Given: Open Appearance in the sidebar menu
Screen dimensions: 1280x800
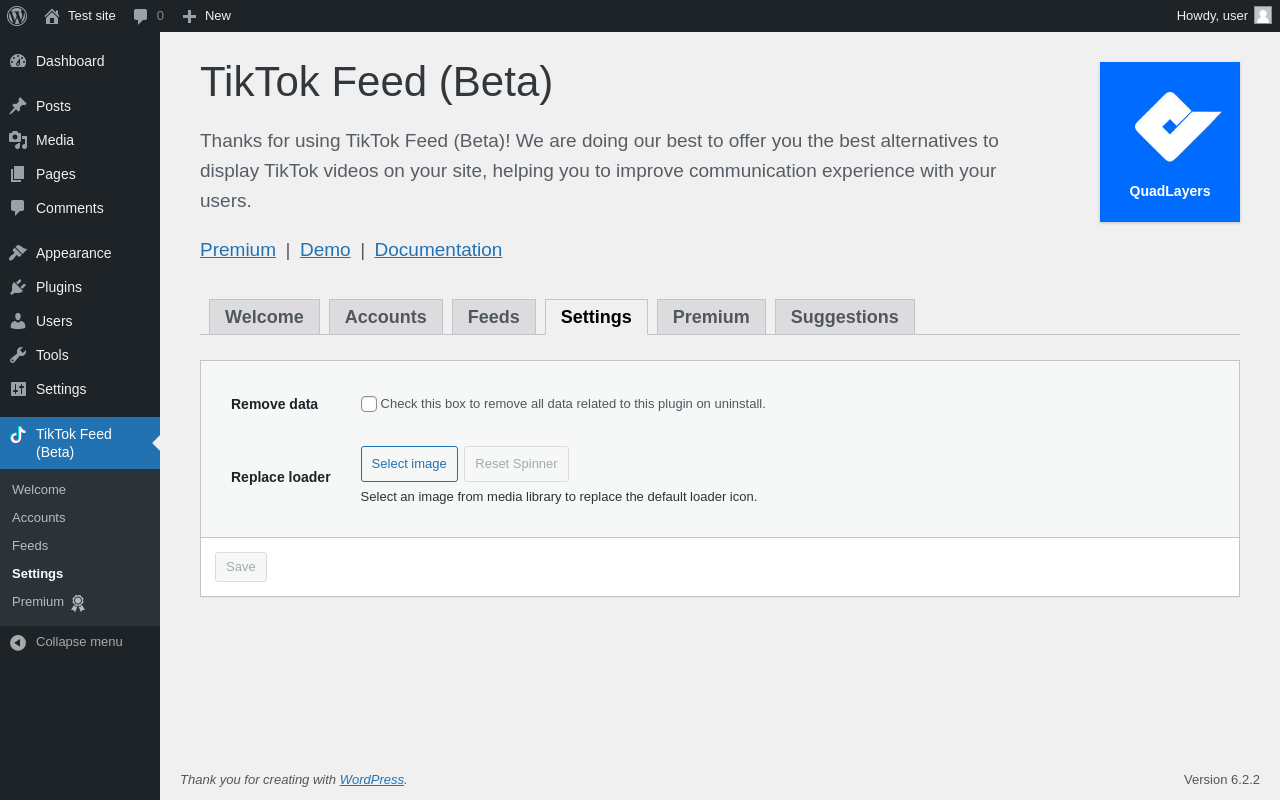Looking at the screenshot, I should (73, 253).
